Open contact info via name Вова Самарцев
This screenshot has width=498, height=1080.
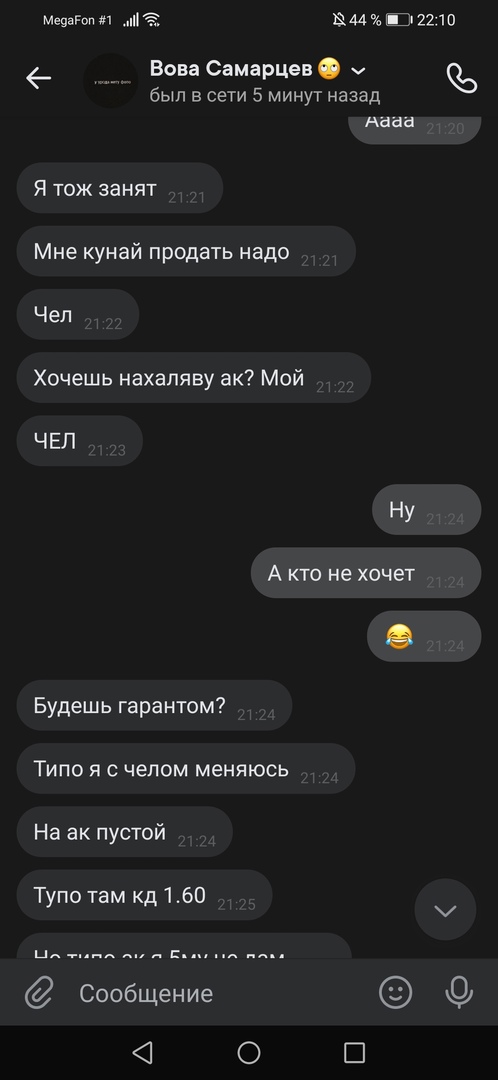[x=231, y=68]
